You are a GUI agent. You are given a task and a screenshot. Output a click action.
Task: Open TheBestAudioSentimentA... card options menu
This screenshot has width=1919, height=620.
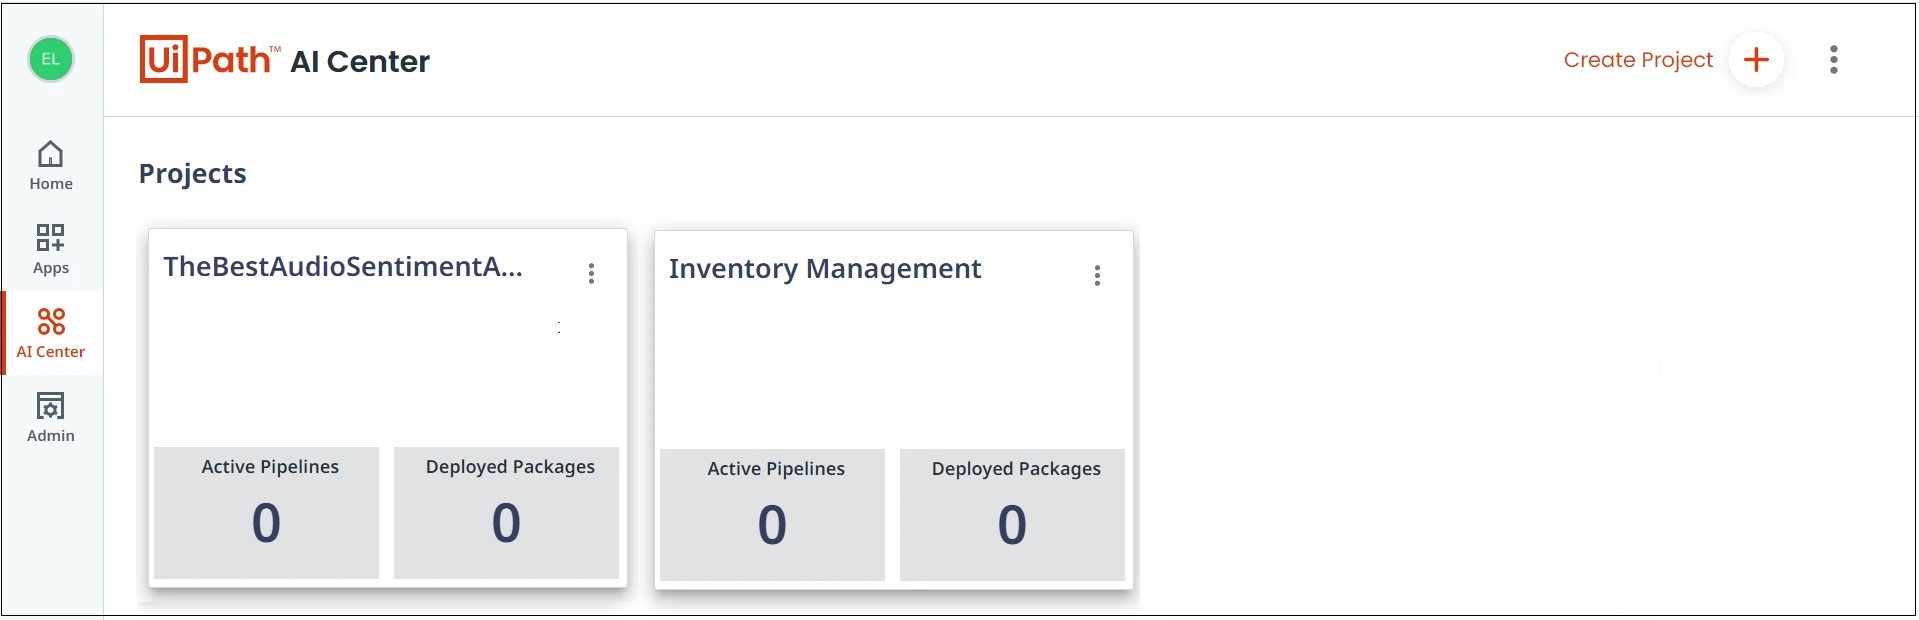click(592, 274)
